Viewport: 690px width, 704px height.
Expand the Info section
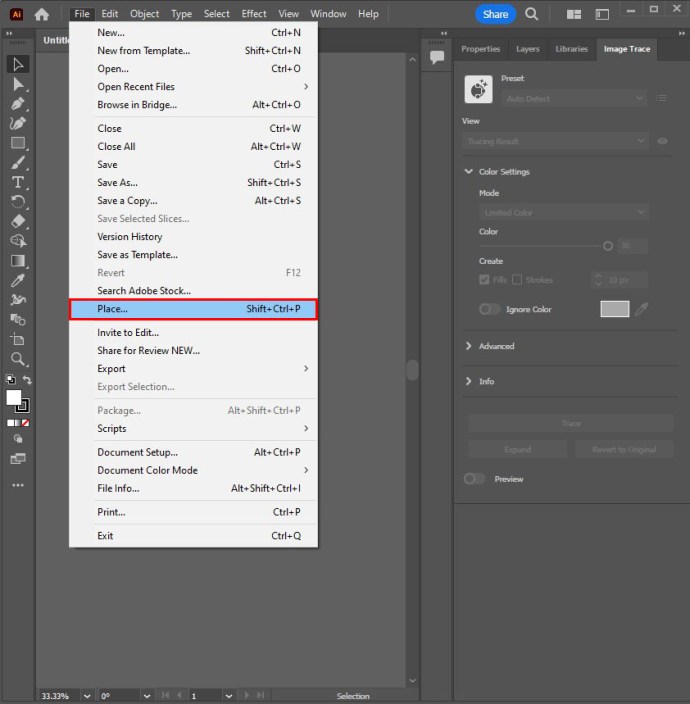point(470,381)
